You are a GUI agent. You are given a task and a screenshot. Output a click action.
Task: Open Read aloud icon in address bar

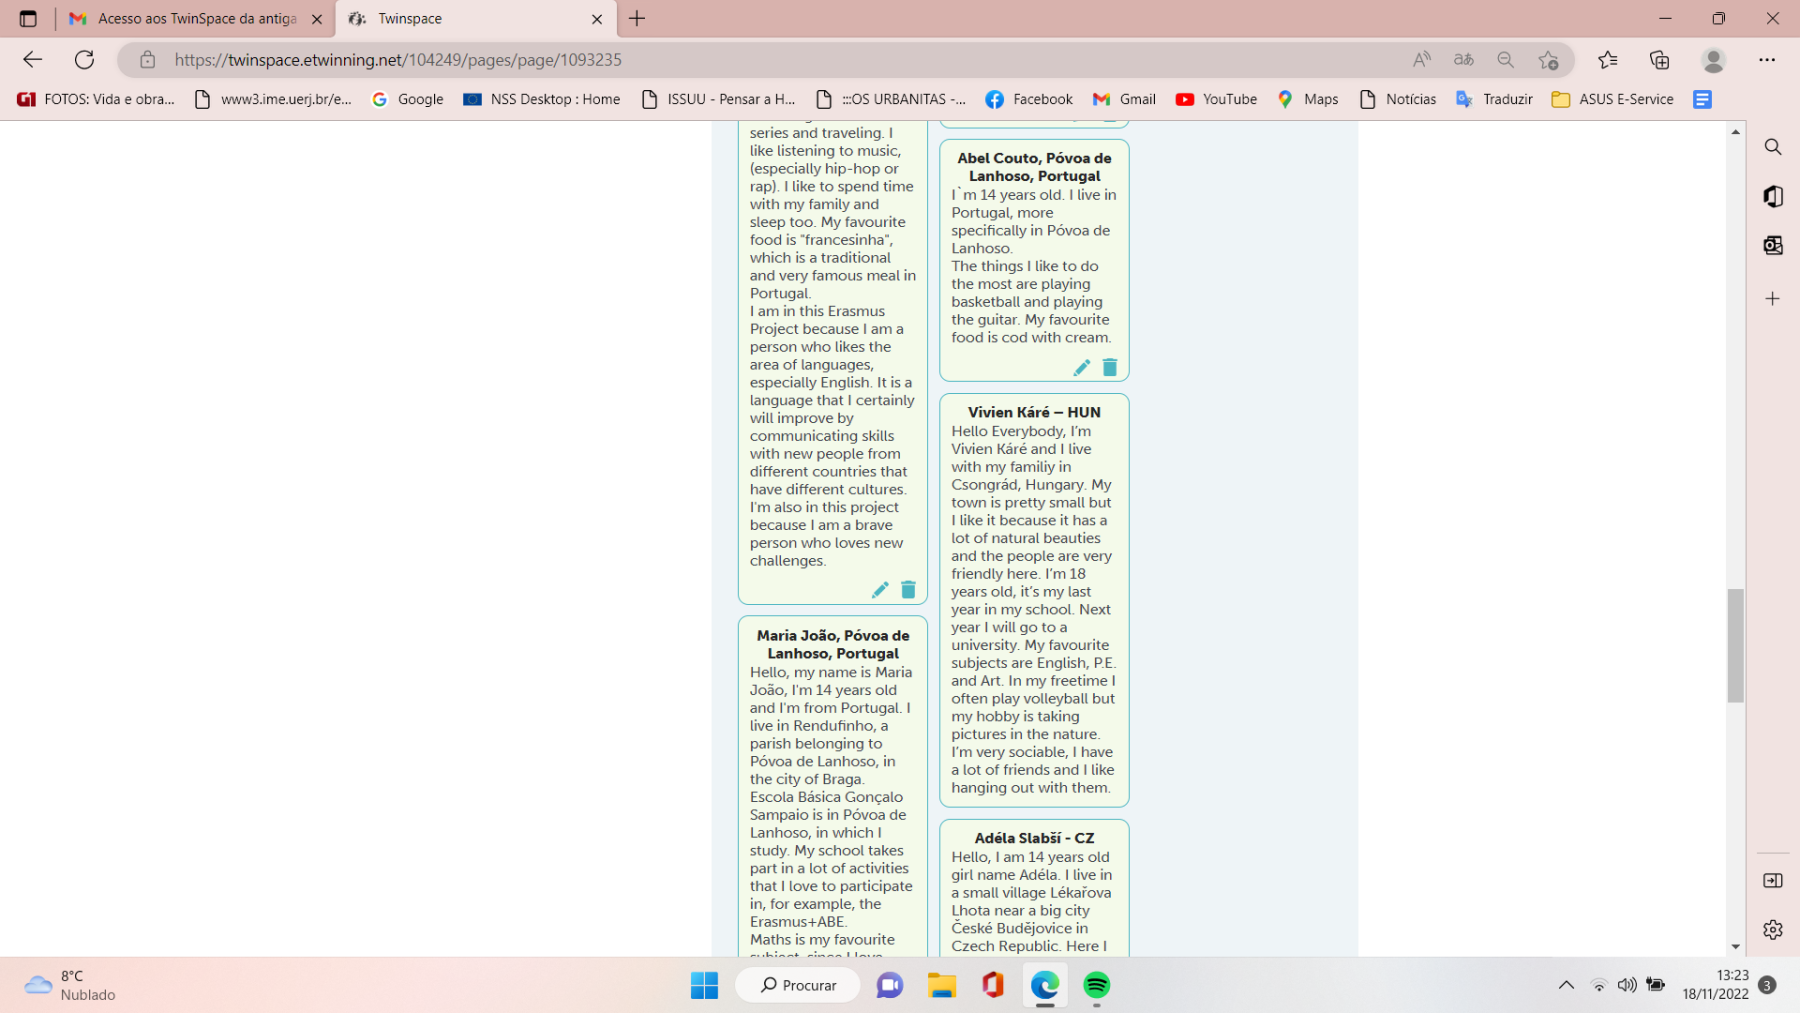click(1421, 60)
